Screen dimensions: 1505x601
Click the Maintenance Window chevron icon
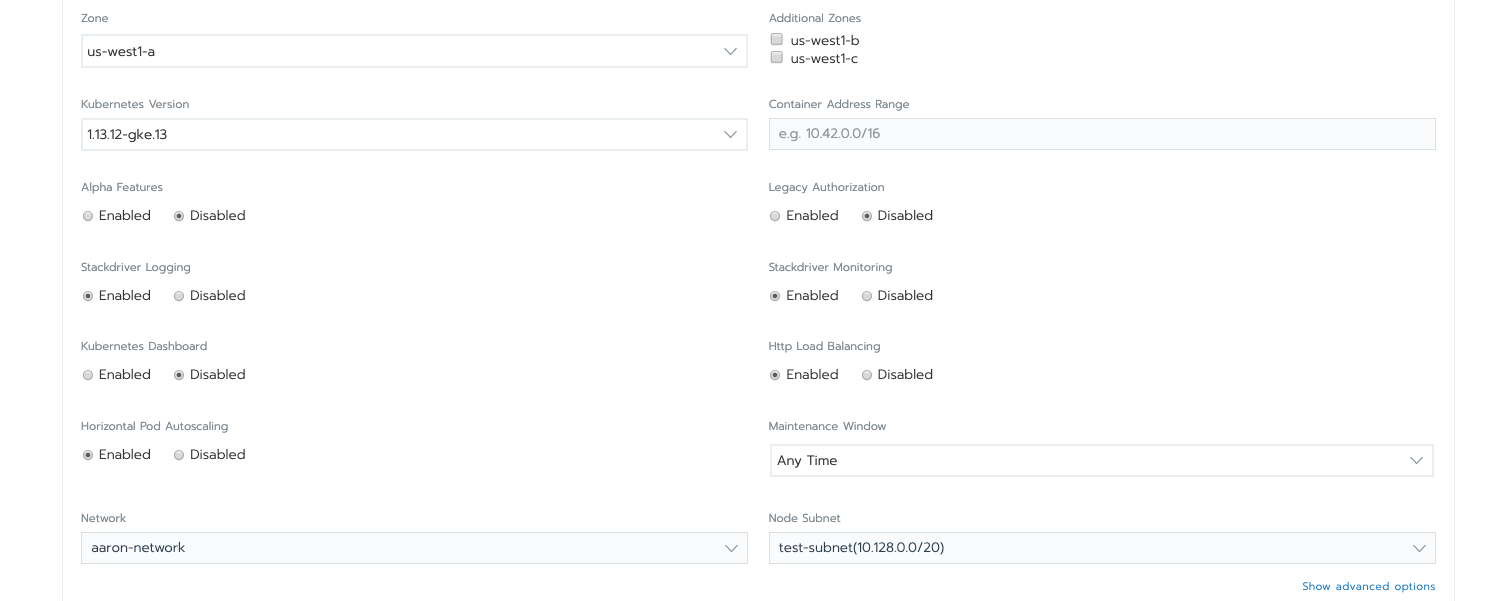[x=1416, y=460]
